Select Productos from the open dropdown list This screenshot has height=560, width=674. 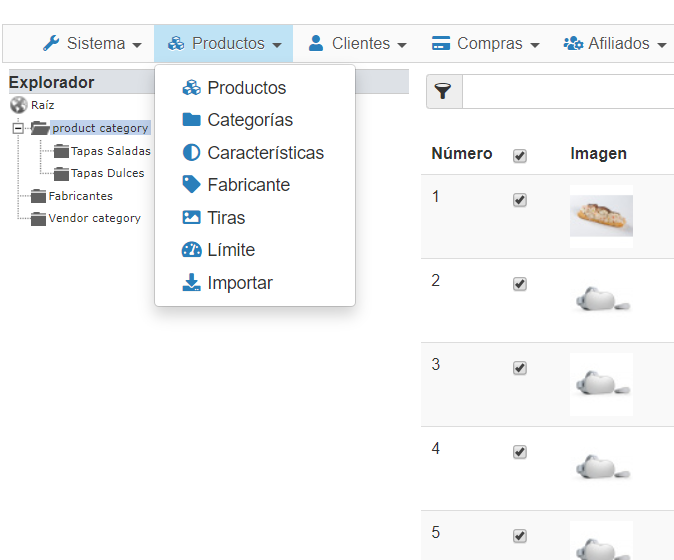[246, 88]
